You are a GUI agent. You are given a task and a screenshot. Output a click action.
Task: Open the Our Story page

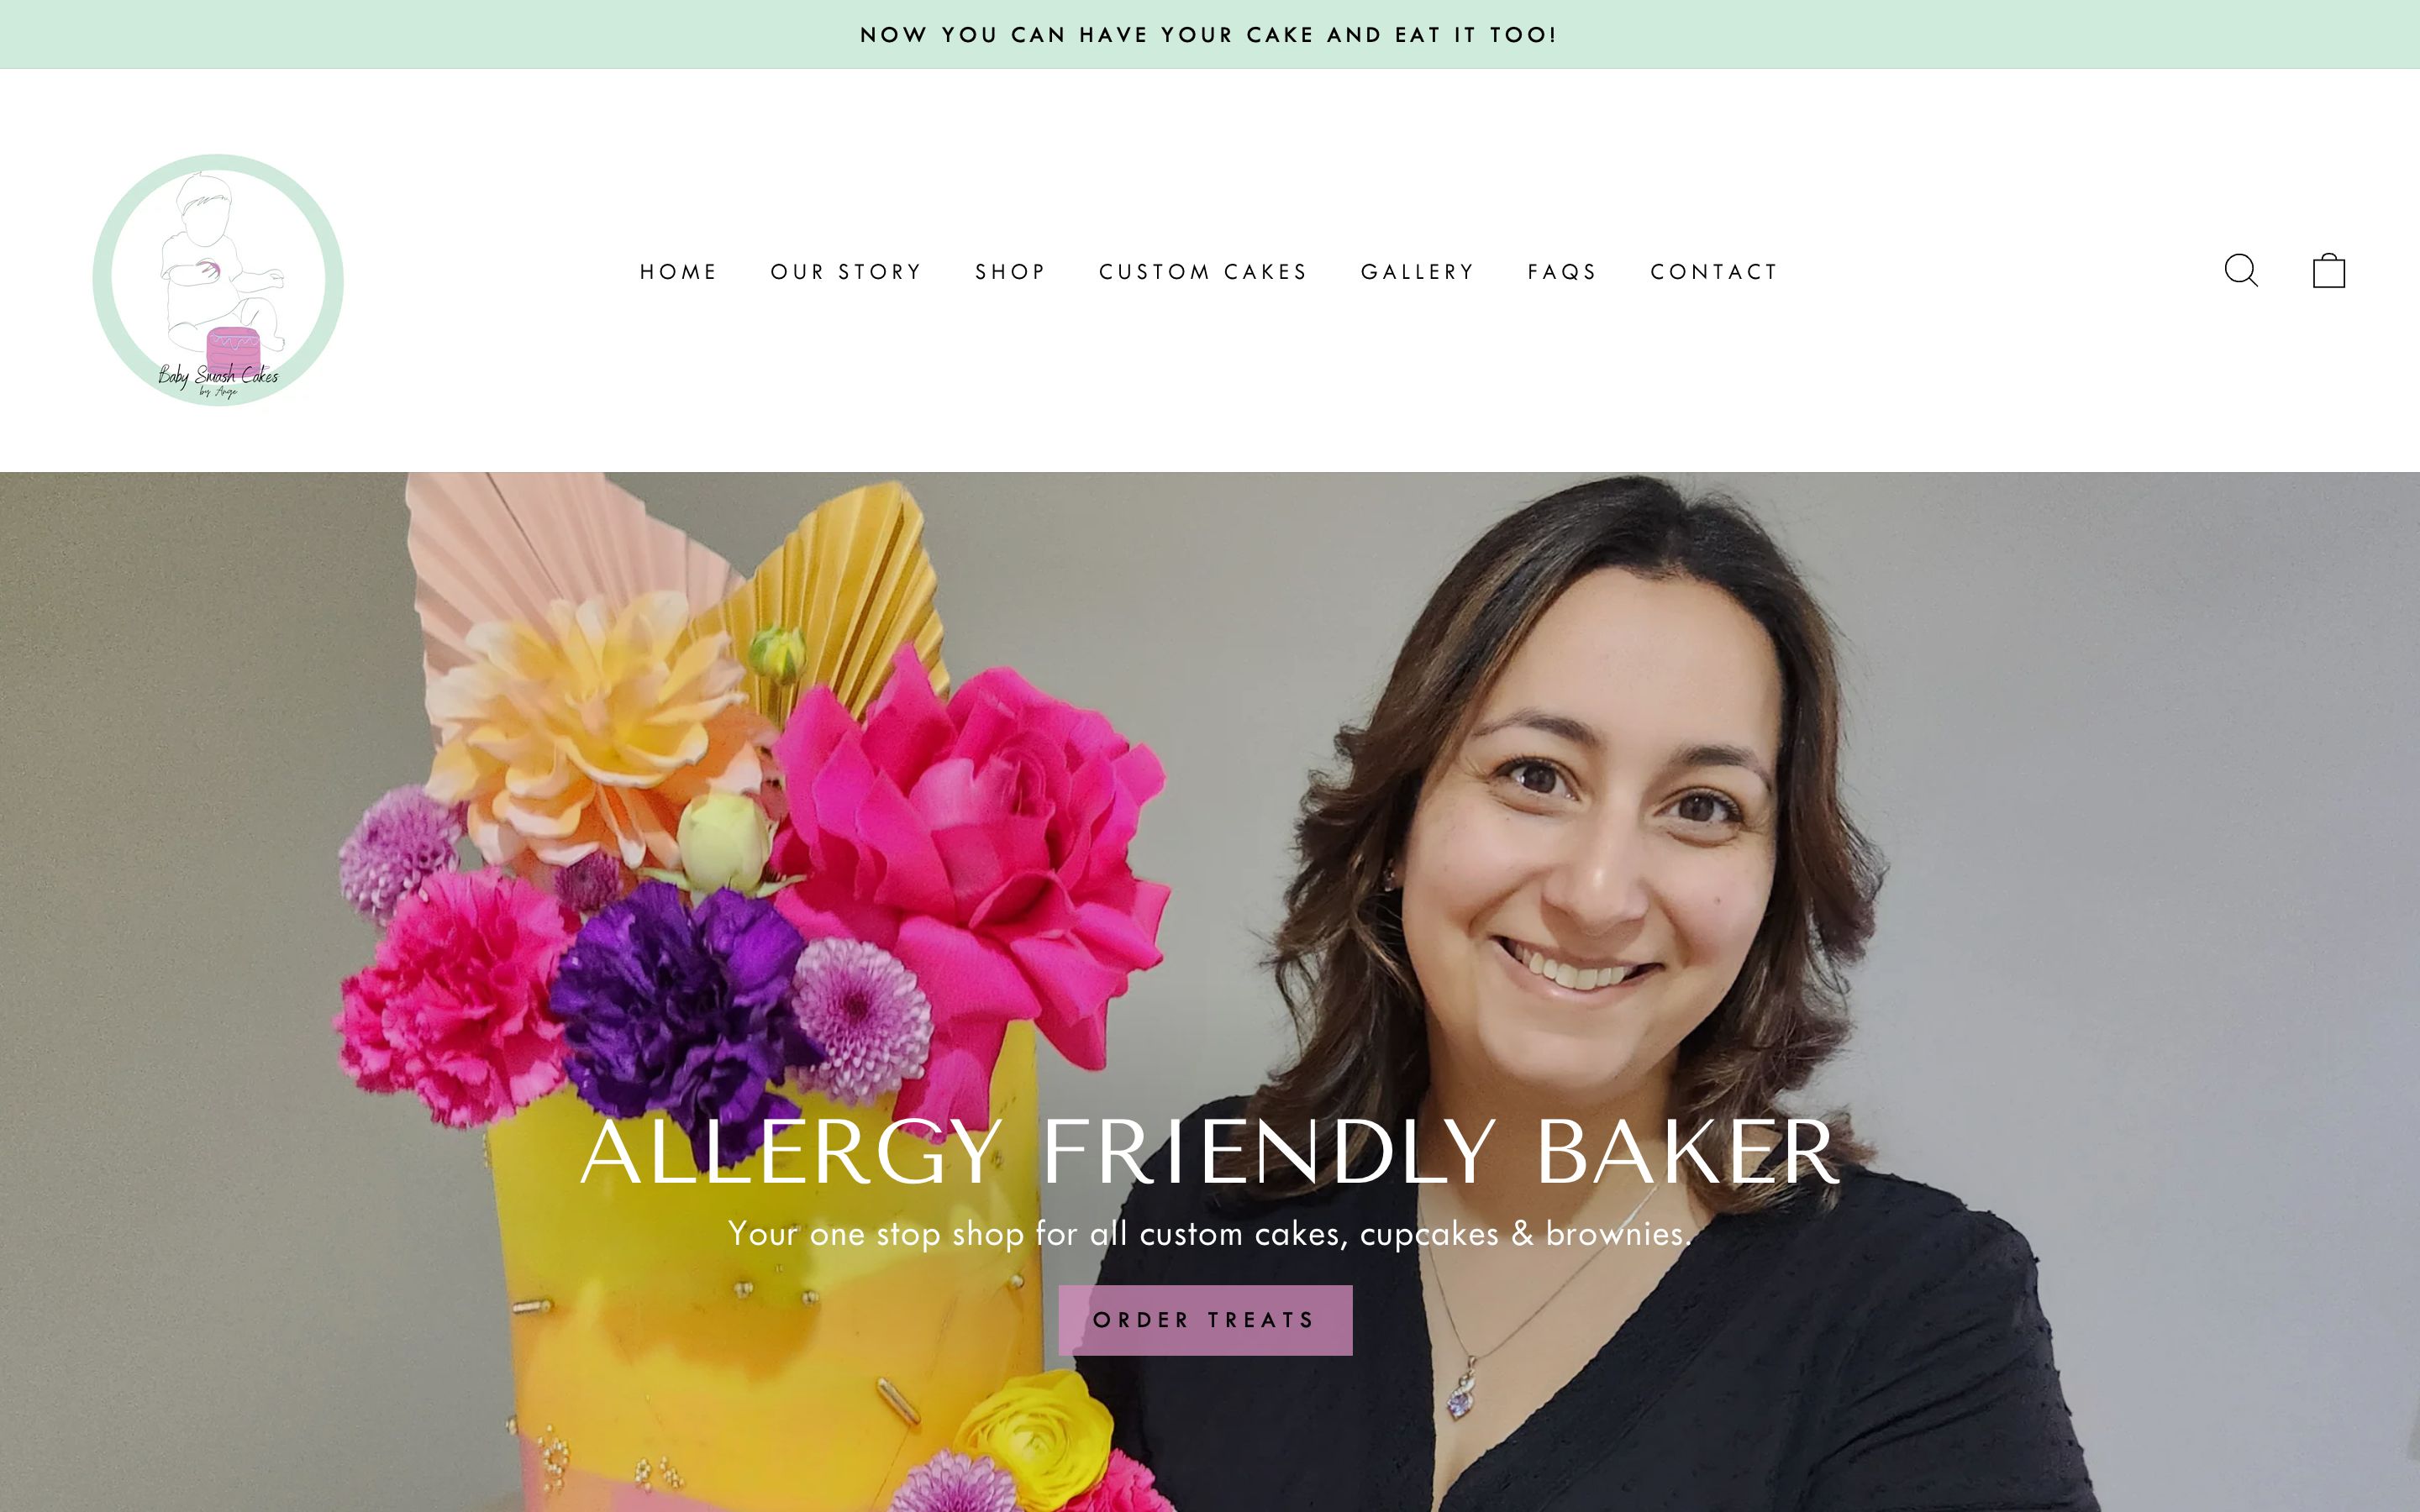pos(846,272)
